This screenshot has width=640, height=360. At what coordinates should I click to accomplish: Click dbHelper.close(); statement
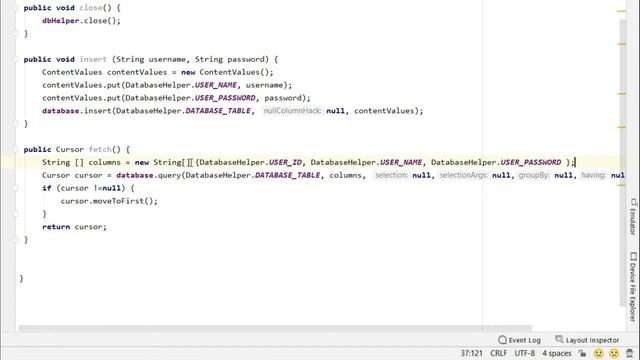click(81, 21)
